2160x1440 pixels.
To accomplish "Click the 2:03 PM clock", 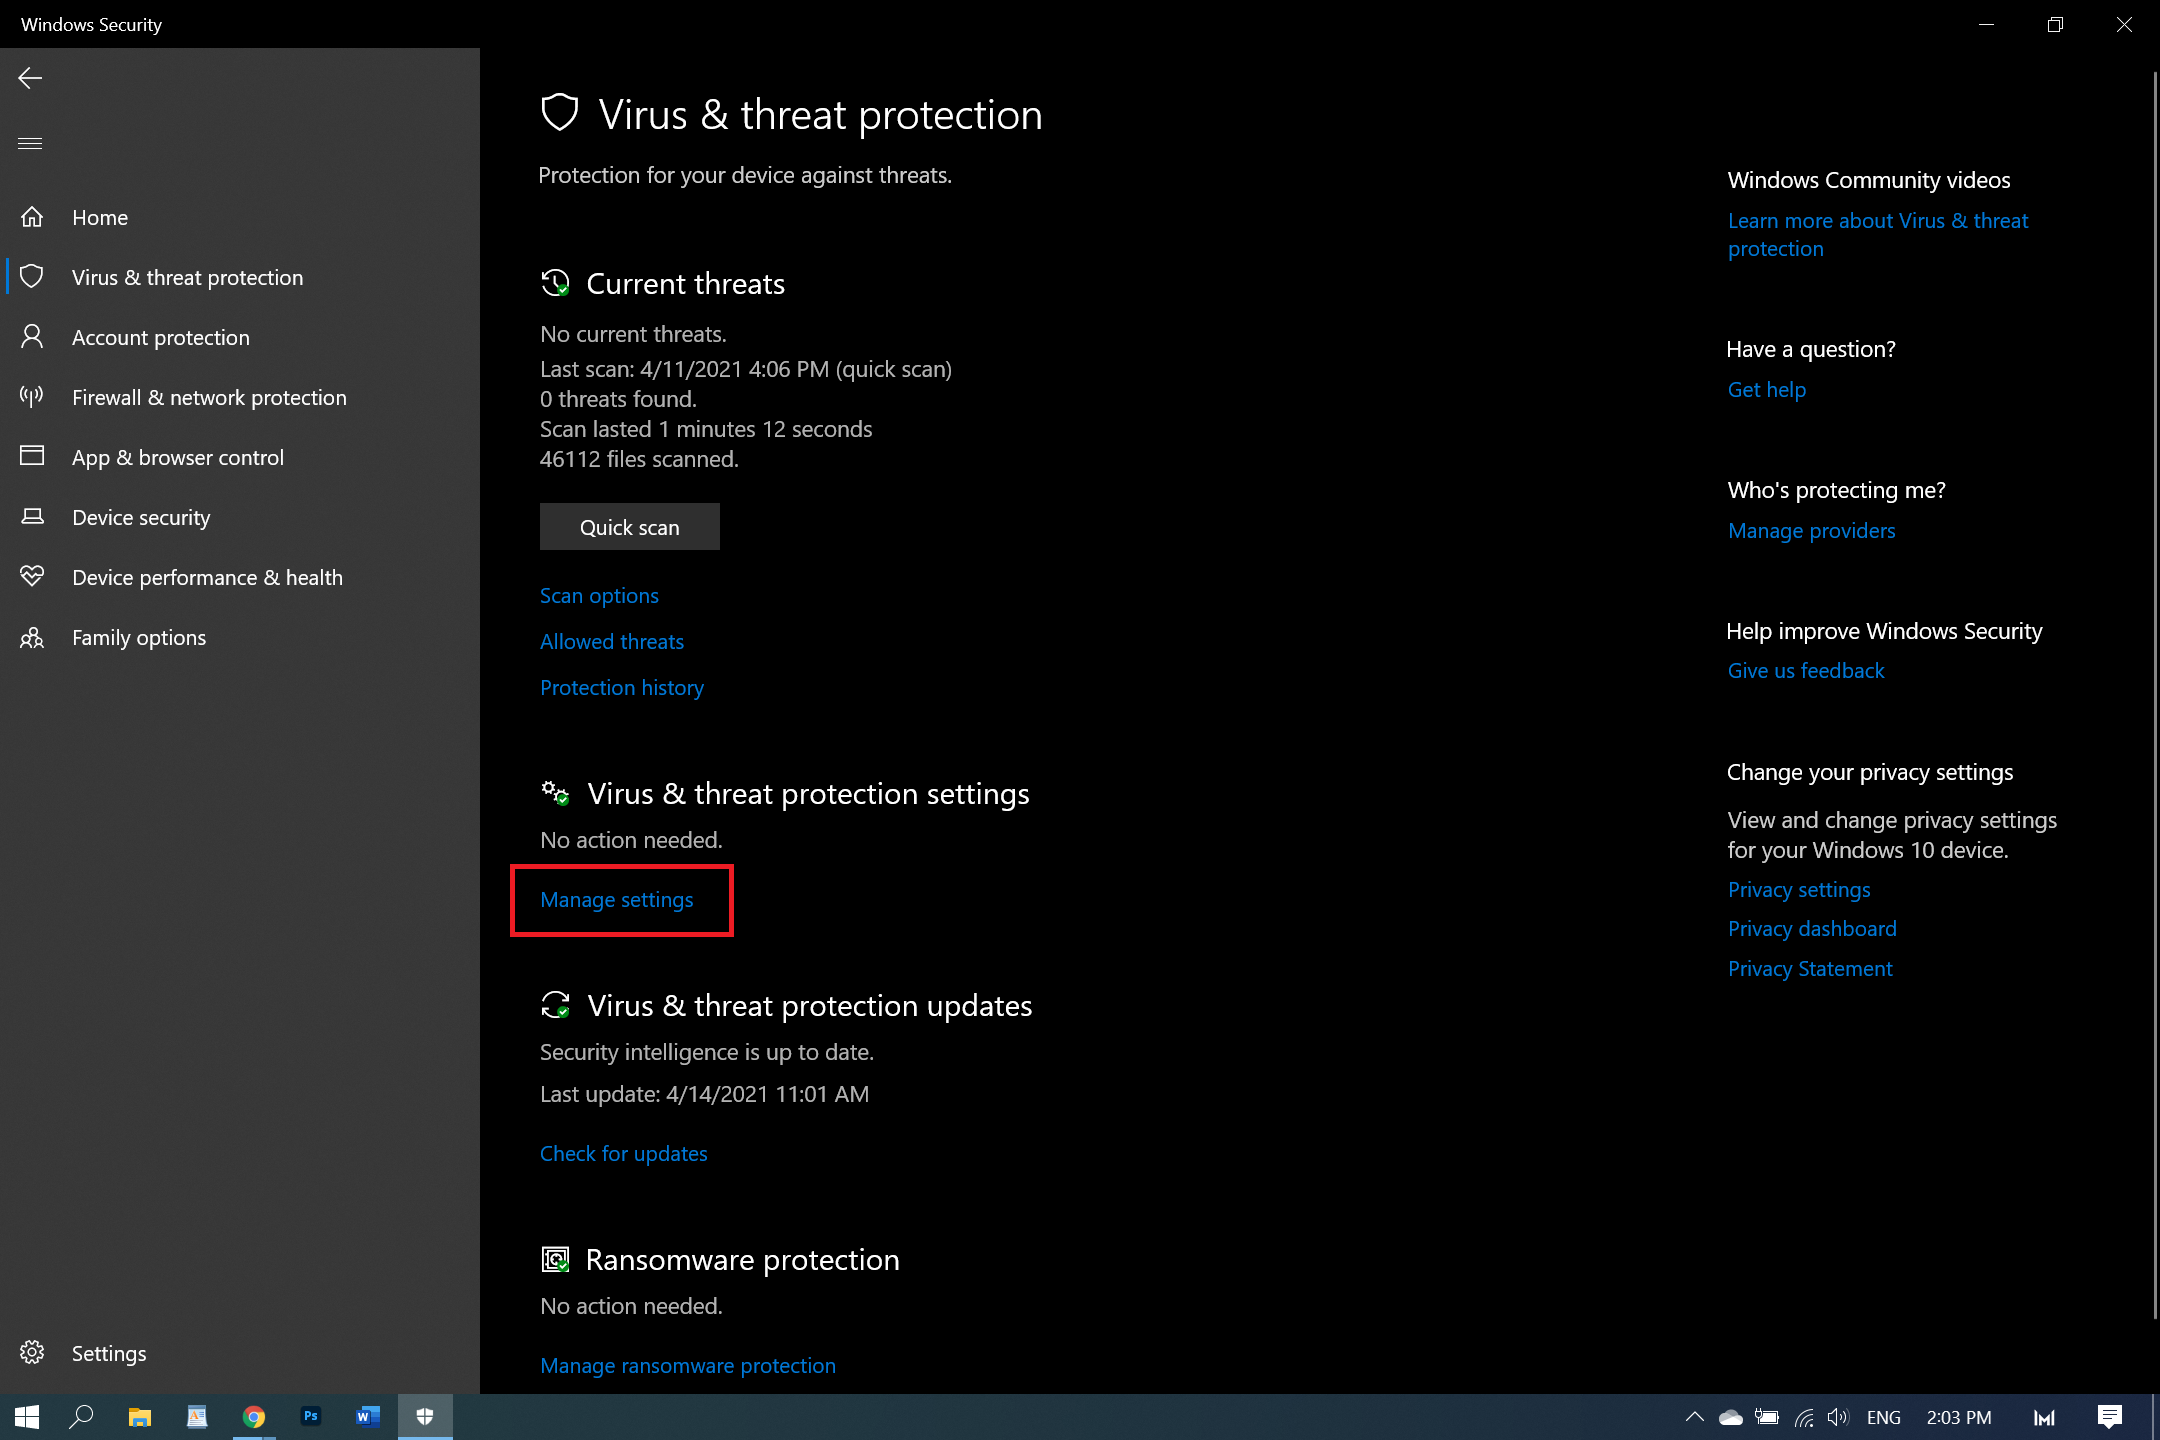I will click(1959, 1417).
